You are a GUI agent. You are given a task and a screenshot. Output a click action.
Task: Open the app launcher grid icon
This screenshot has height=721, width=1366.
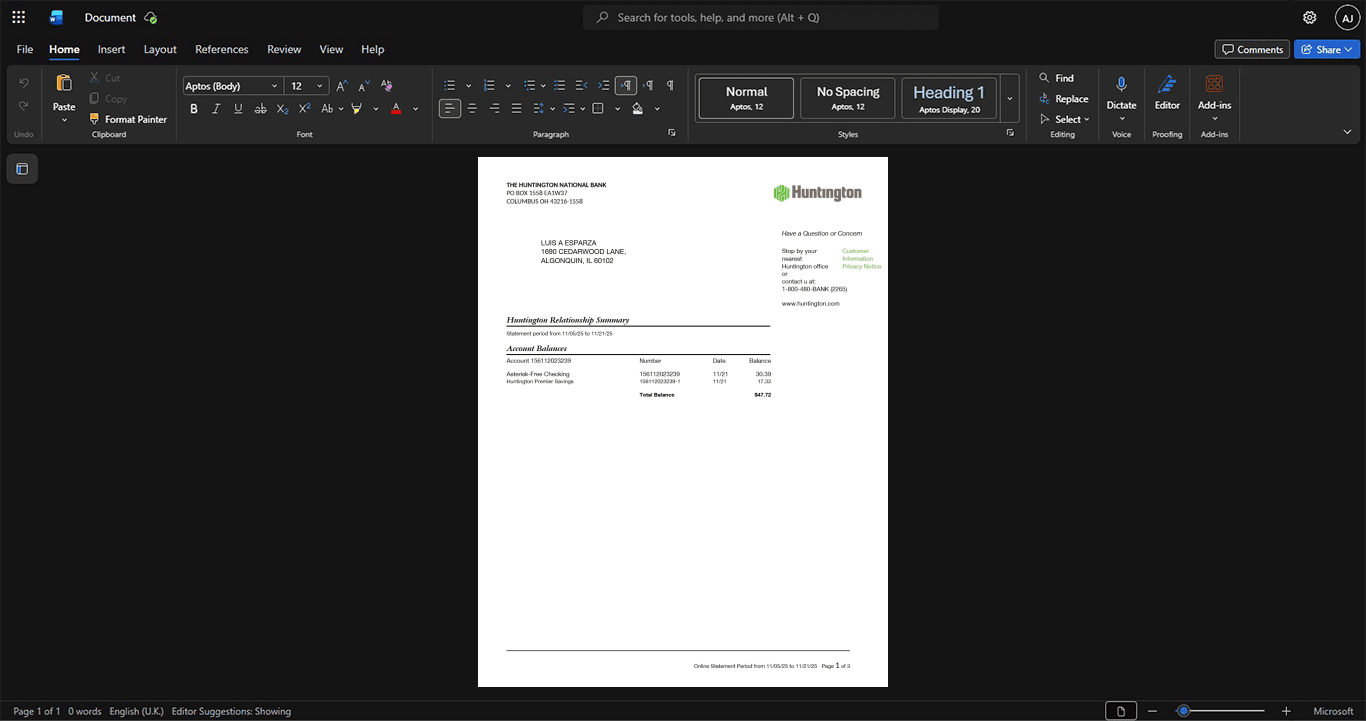pos(18,17)
